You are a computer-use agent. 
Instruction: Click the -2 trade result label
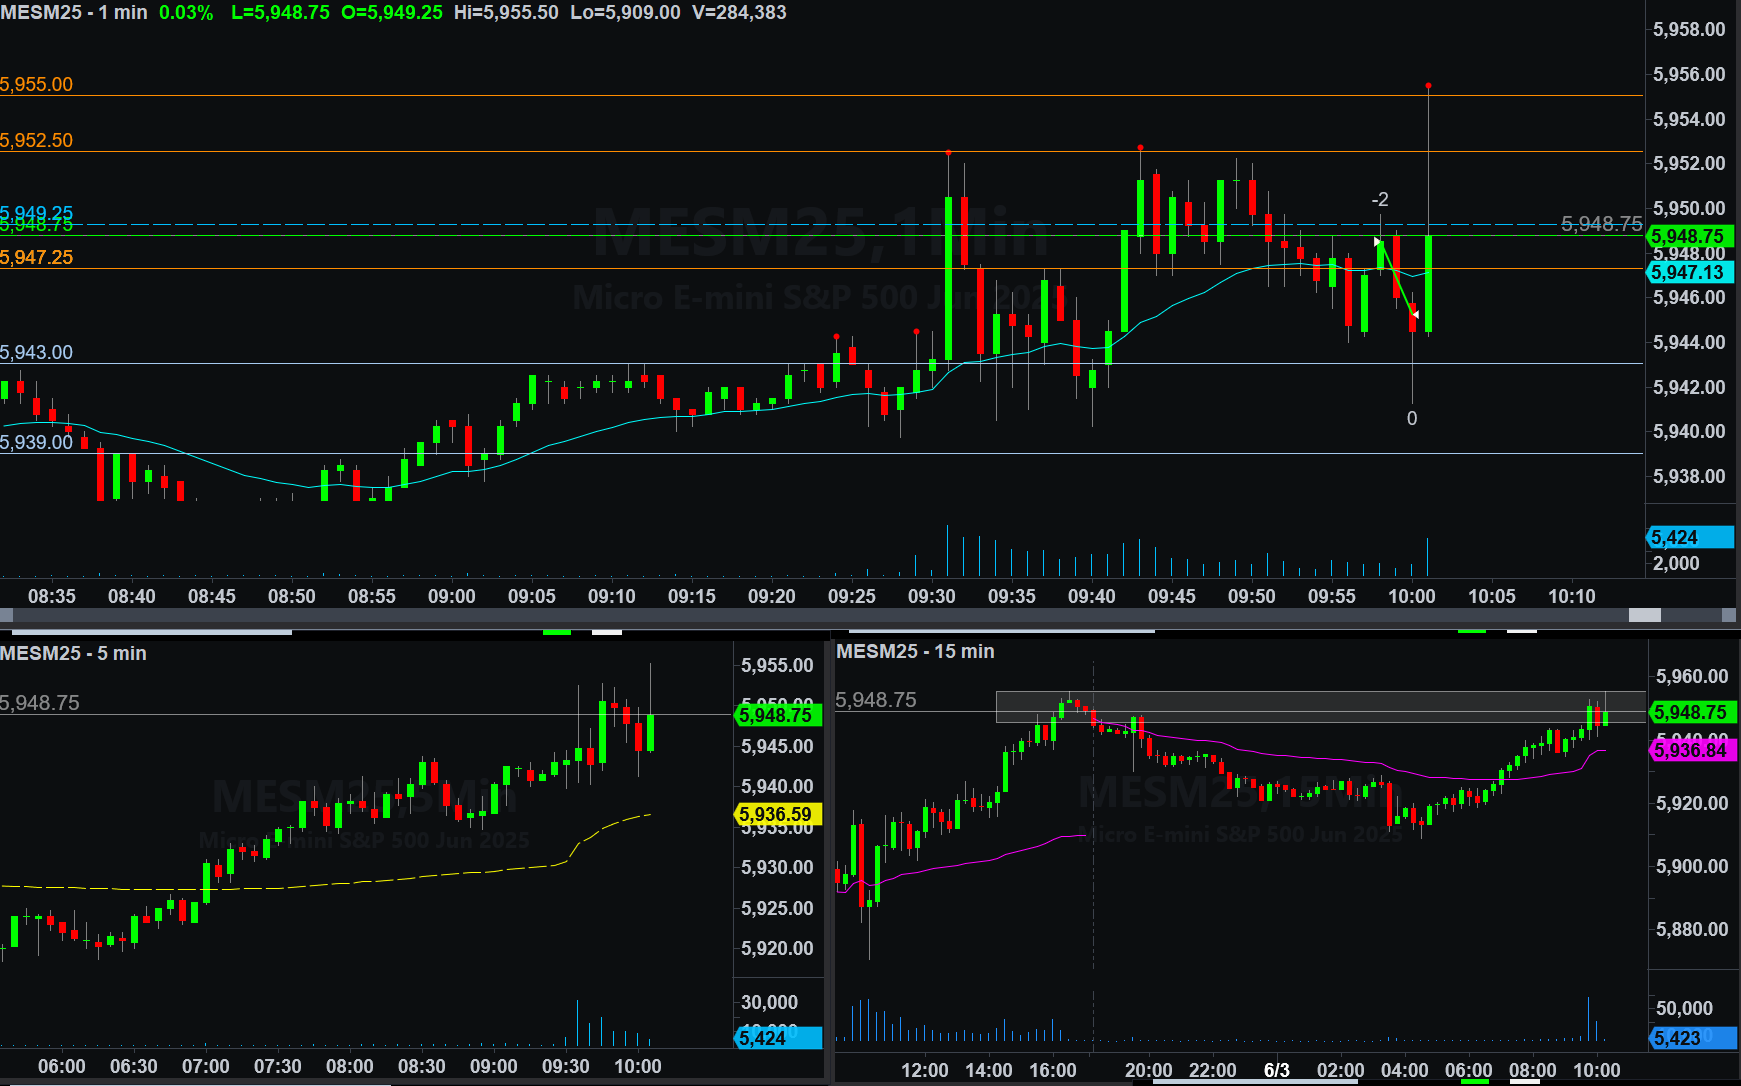pyautogui.click(x=1380, y=200)
